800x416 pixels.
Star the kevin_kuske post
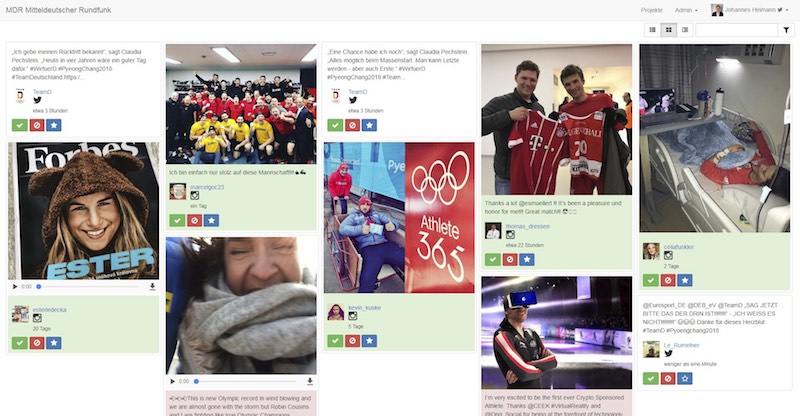point(369,341)
